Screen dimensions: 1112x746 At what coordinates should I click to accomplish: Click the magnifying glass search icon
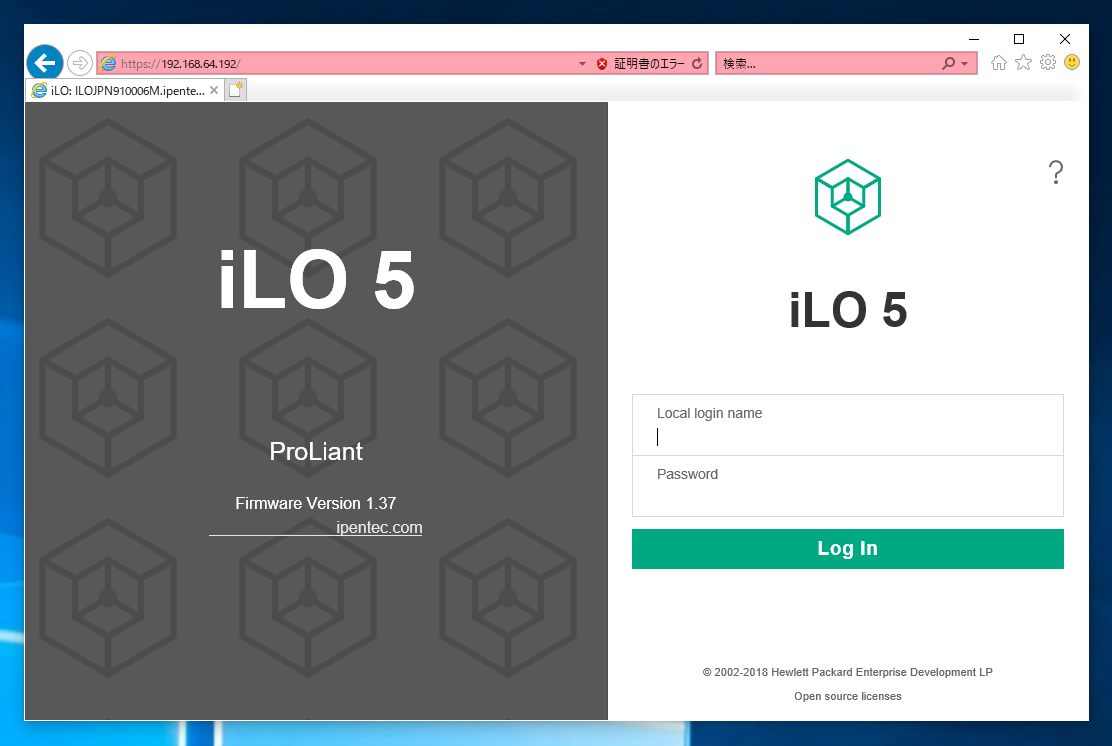pos(948,63)
